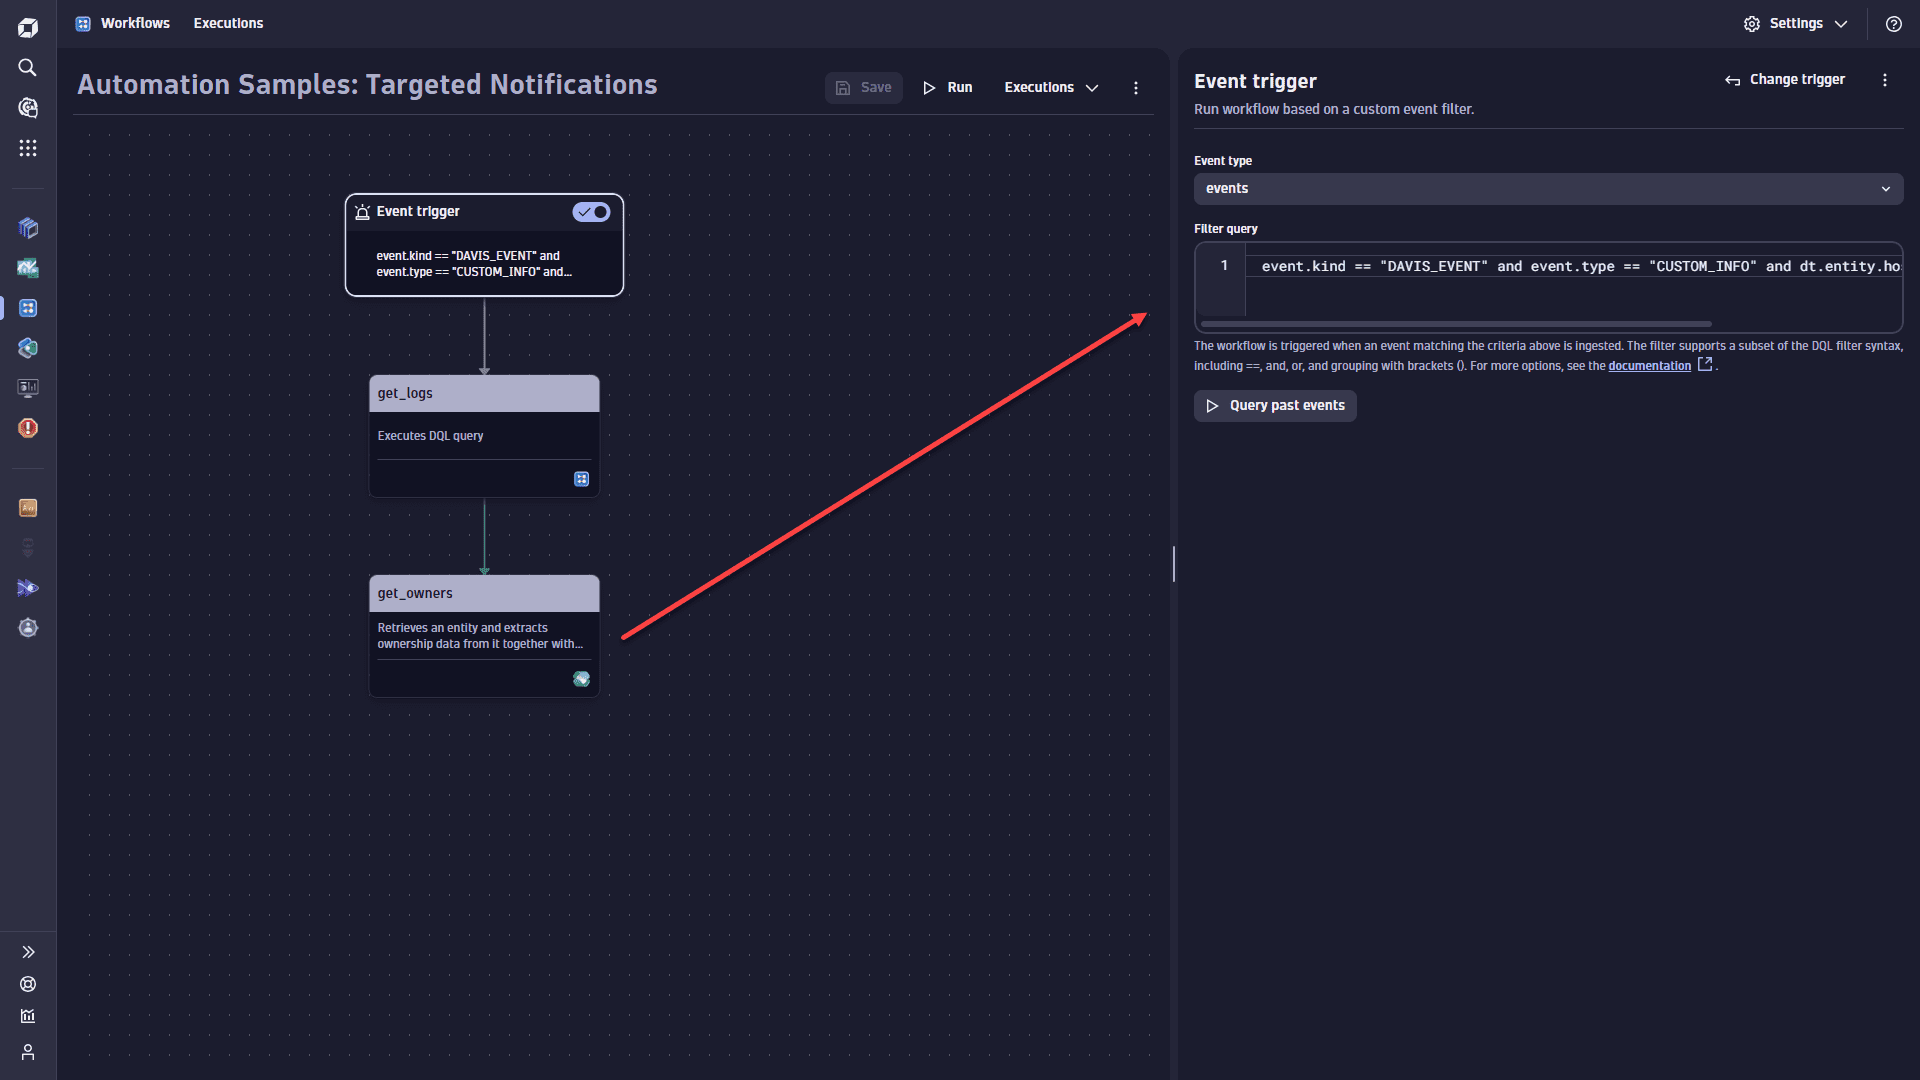Open the Event type events dropdown
Screen dimensions: 1920x1080
click(1548, 189)
